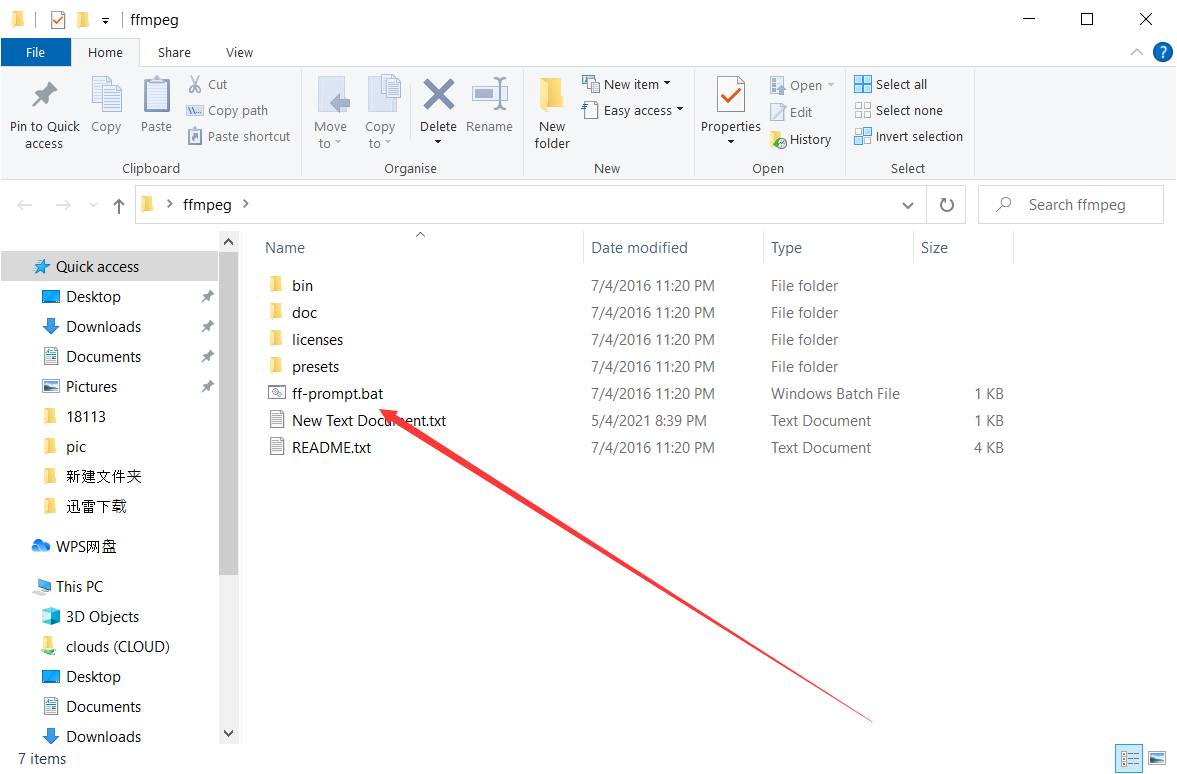The height and width of the screenshot is (774, 1177).
Task: Sort by Size column header
Action: tap(935, 248)
